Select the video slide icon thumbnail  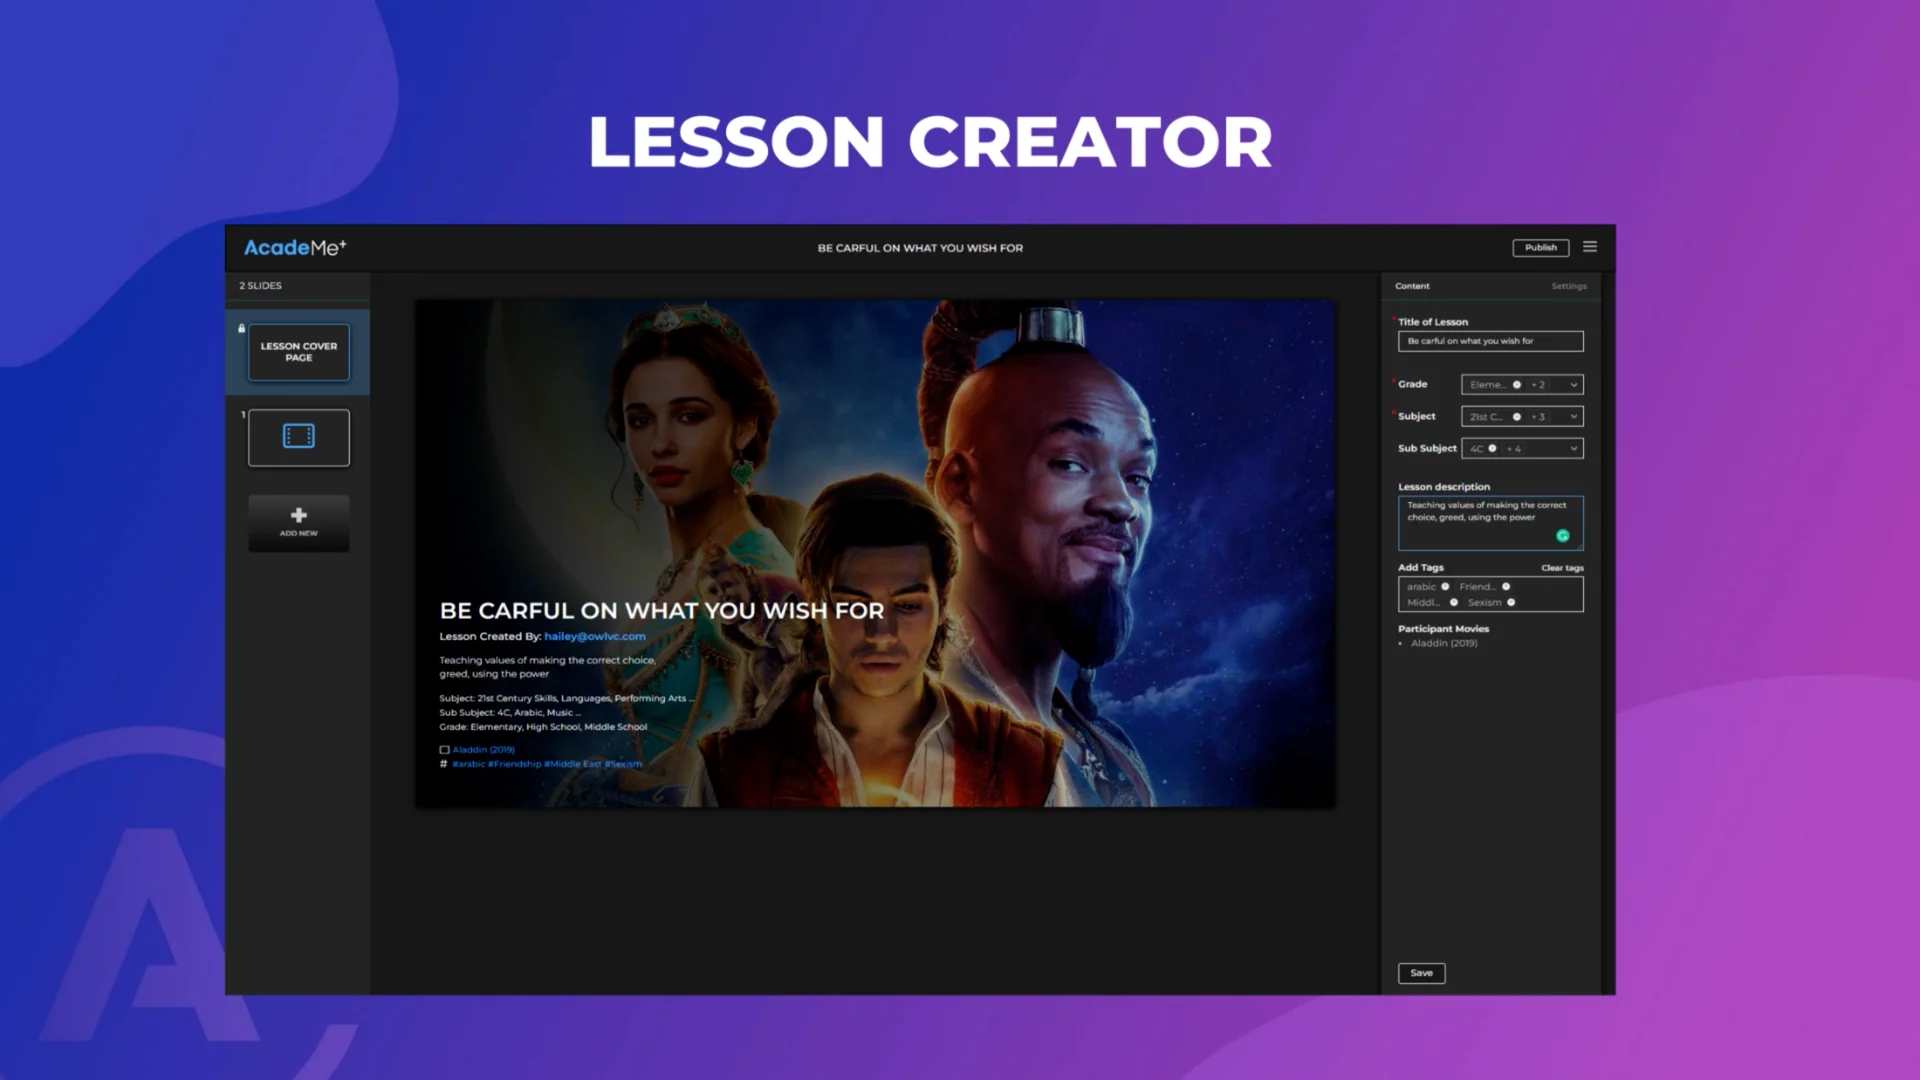point(298,437)
